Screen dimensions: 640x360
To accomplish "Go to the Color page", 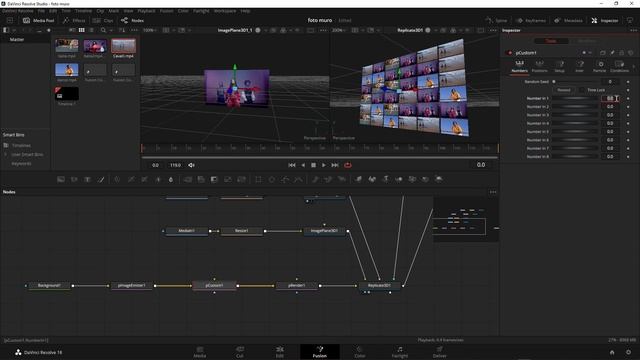I will (360, 352).
